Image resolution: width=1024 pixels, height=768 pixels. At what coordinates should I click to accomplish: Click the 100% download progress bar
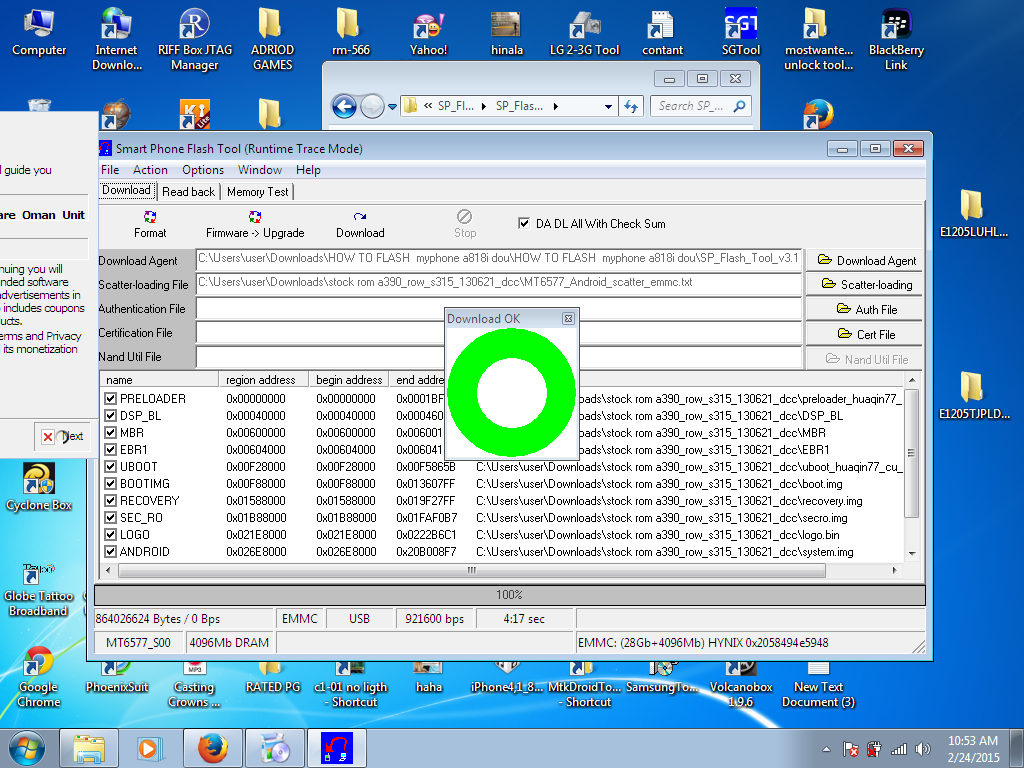point(510,595)
